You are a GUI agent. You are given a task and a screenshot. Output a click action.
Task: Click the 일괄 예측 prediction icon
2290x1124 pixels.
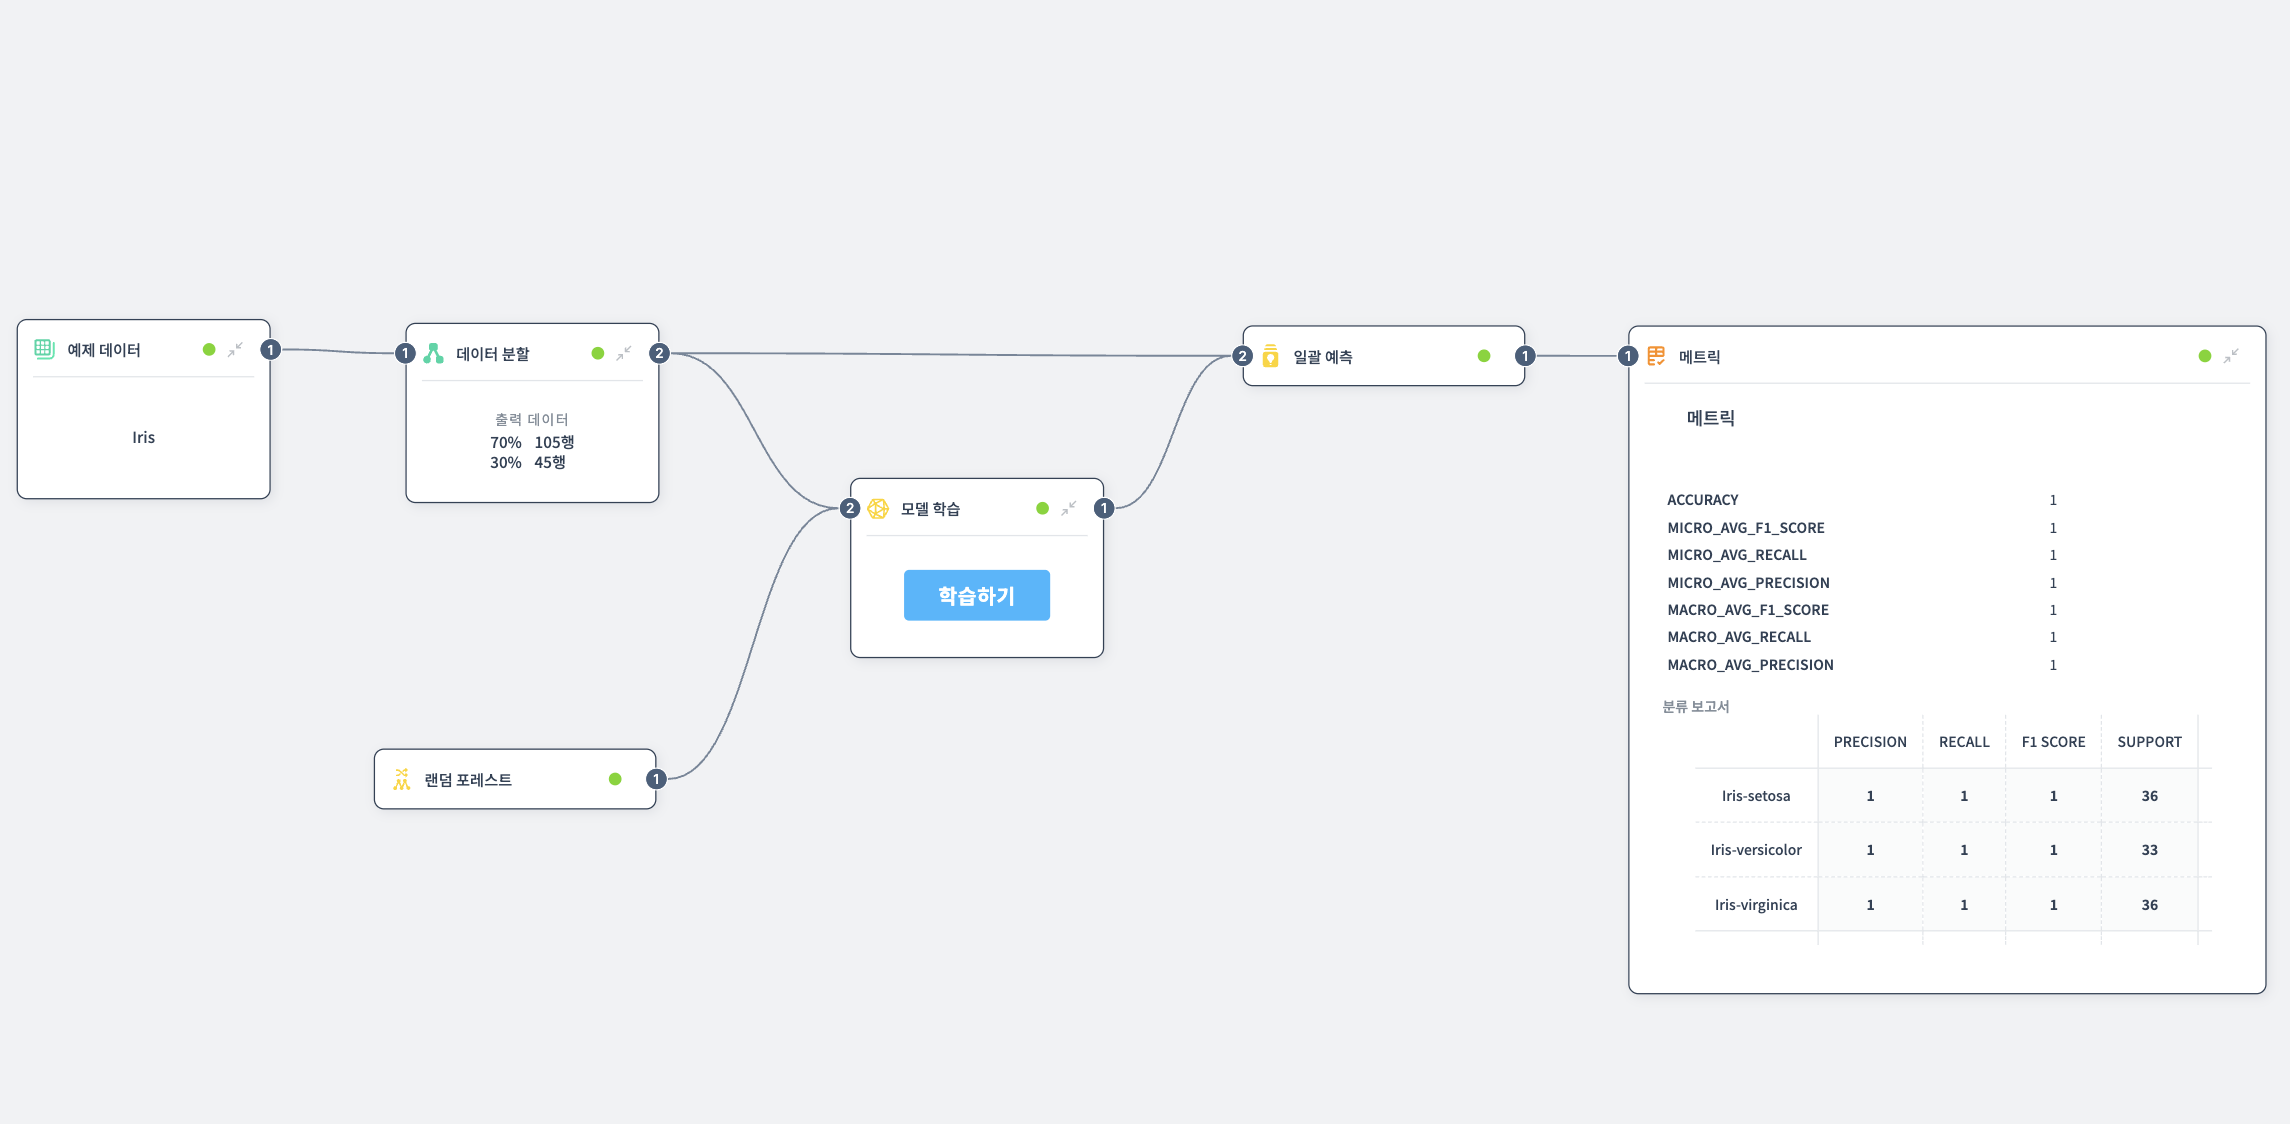pos(1270,356)
